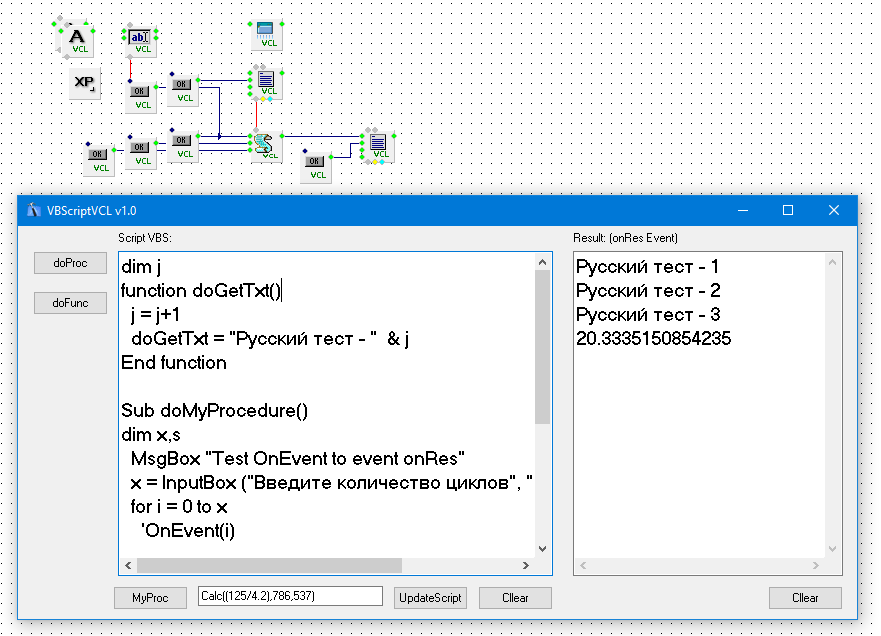
Task: Select the upper Memo component below the form icon
Action: point(266,84)
